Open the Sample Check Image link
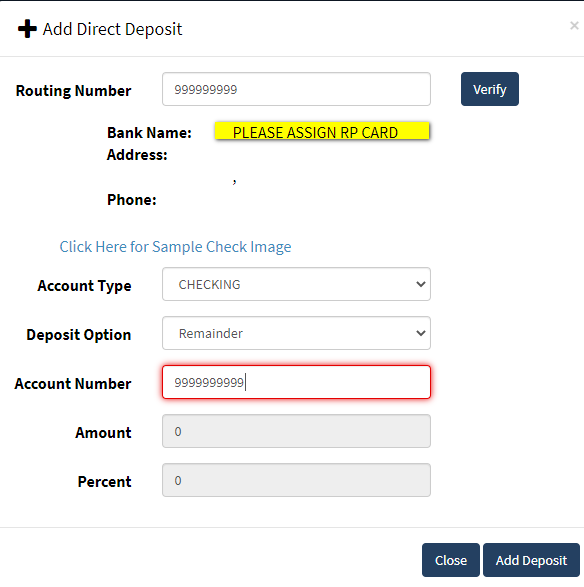Image resolution: width=584 pixels, height=587 pixels. click(175, 247)
